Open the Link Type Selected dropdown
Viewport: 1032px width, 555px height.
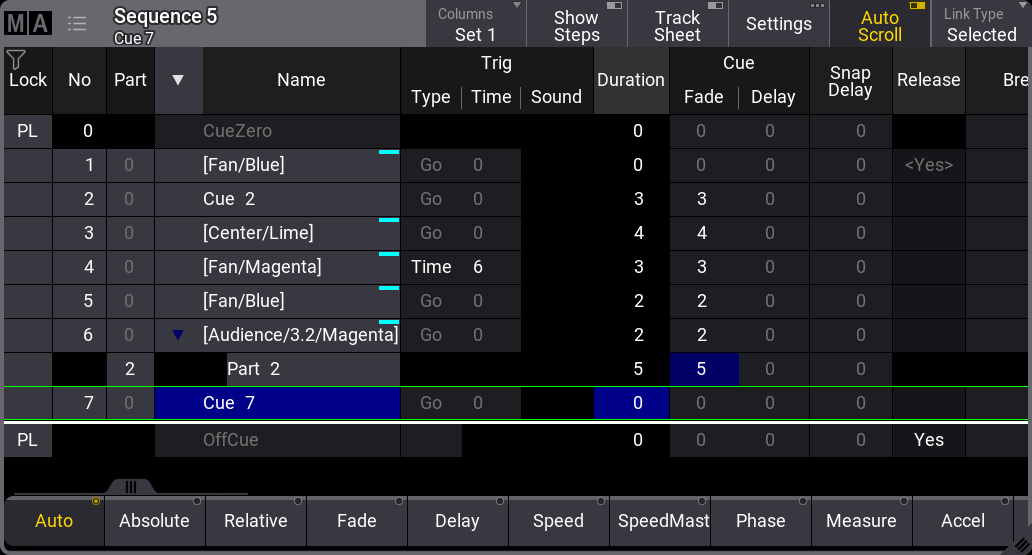click(980, 25)
